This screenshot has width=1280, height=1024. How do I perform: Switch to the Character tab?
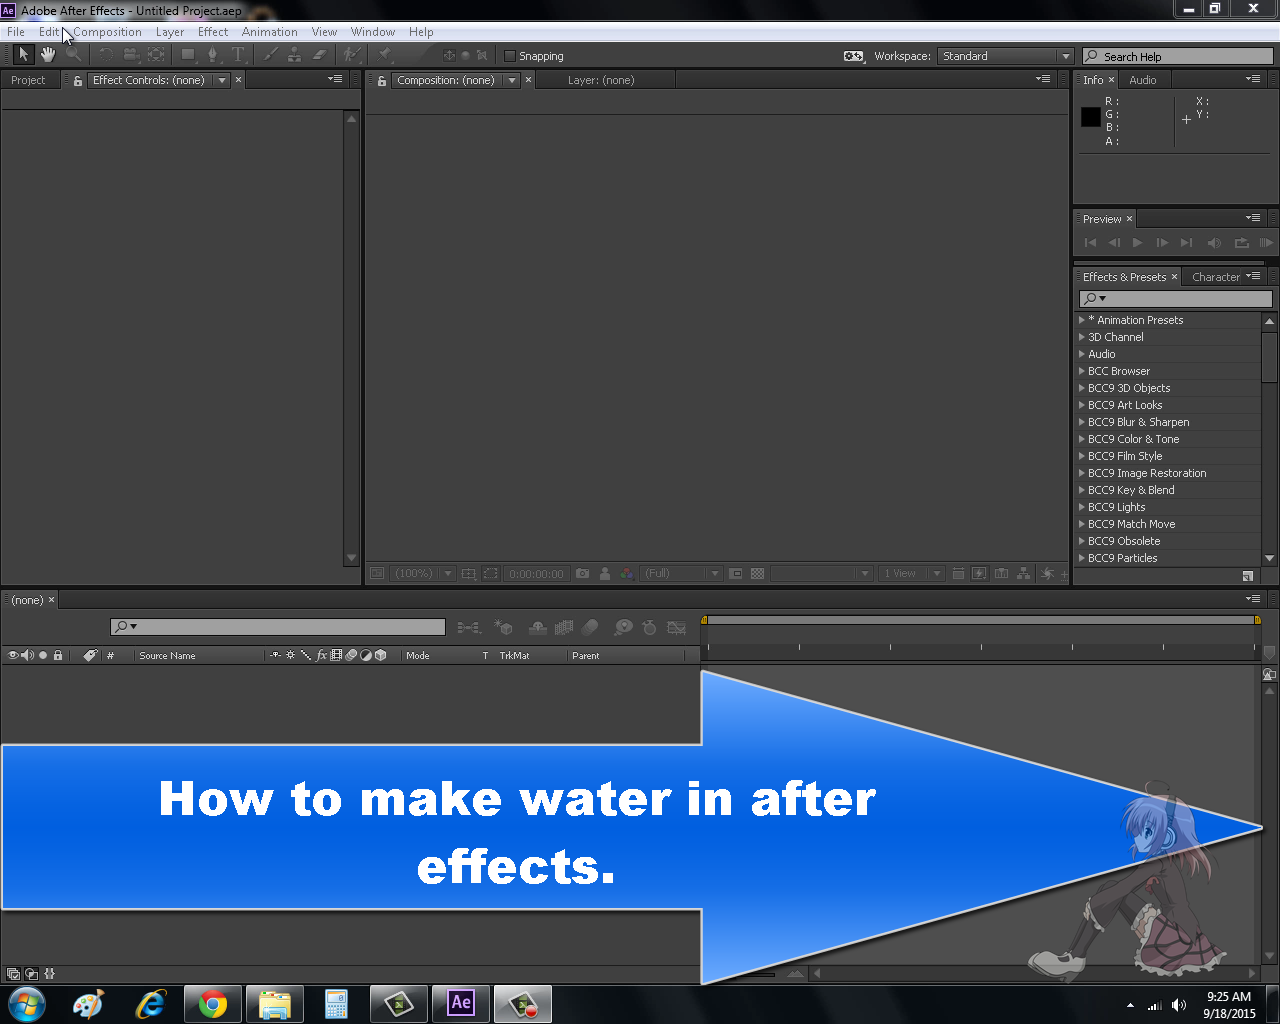pos(1216,277)
